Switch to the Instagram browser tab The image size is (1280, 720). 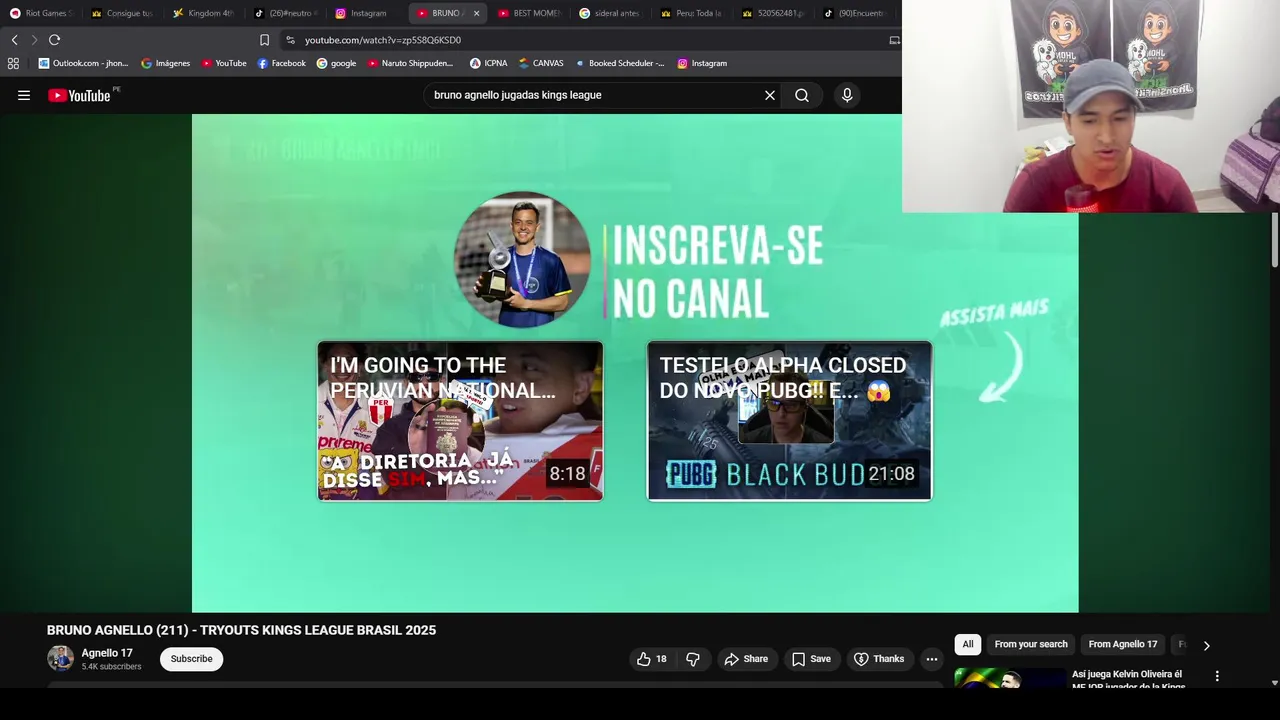366,13
